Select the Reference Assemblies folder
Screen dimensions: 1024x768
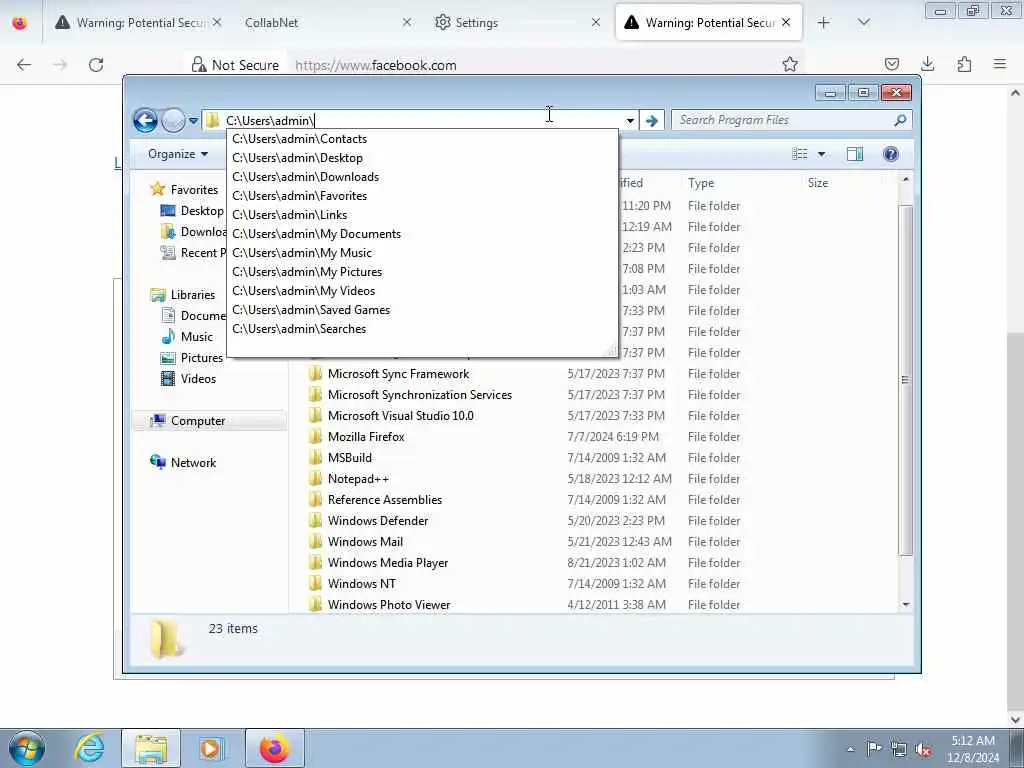[385, 500]
